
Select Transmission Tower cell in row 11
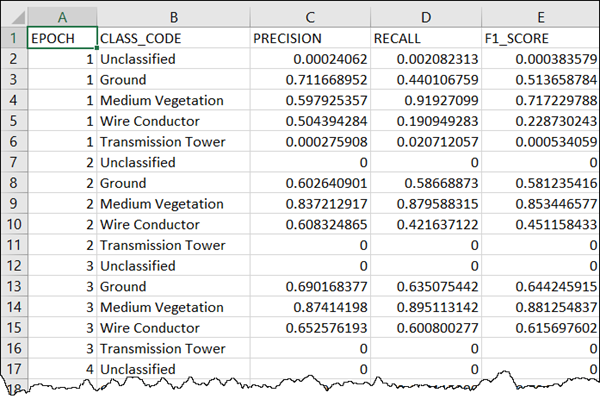[173, 245]
